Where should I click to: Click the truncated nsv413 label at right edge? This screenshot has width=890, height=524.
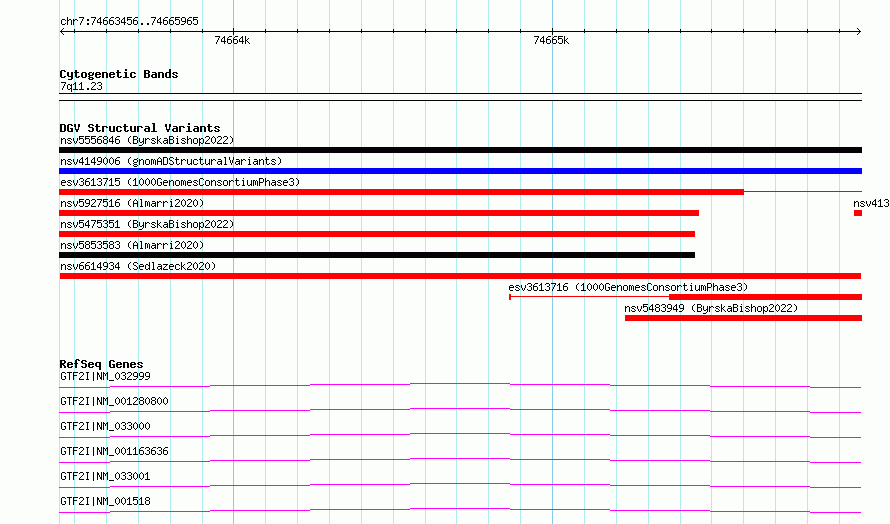pyautogui.click(x=871, y=203)
